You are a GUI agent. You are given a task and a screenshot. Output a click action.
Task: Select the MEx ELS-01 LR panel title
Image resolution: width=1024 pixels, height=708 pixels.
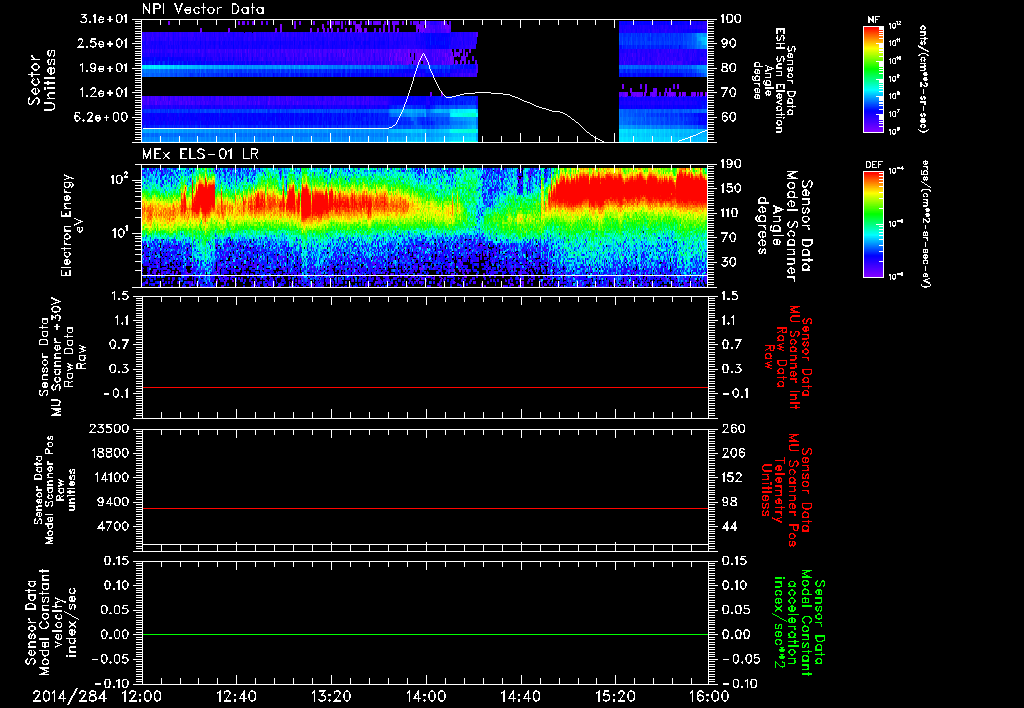point(199,154)
